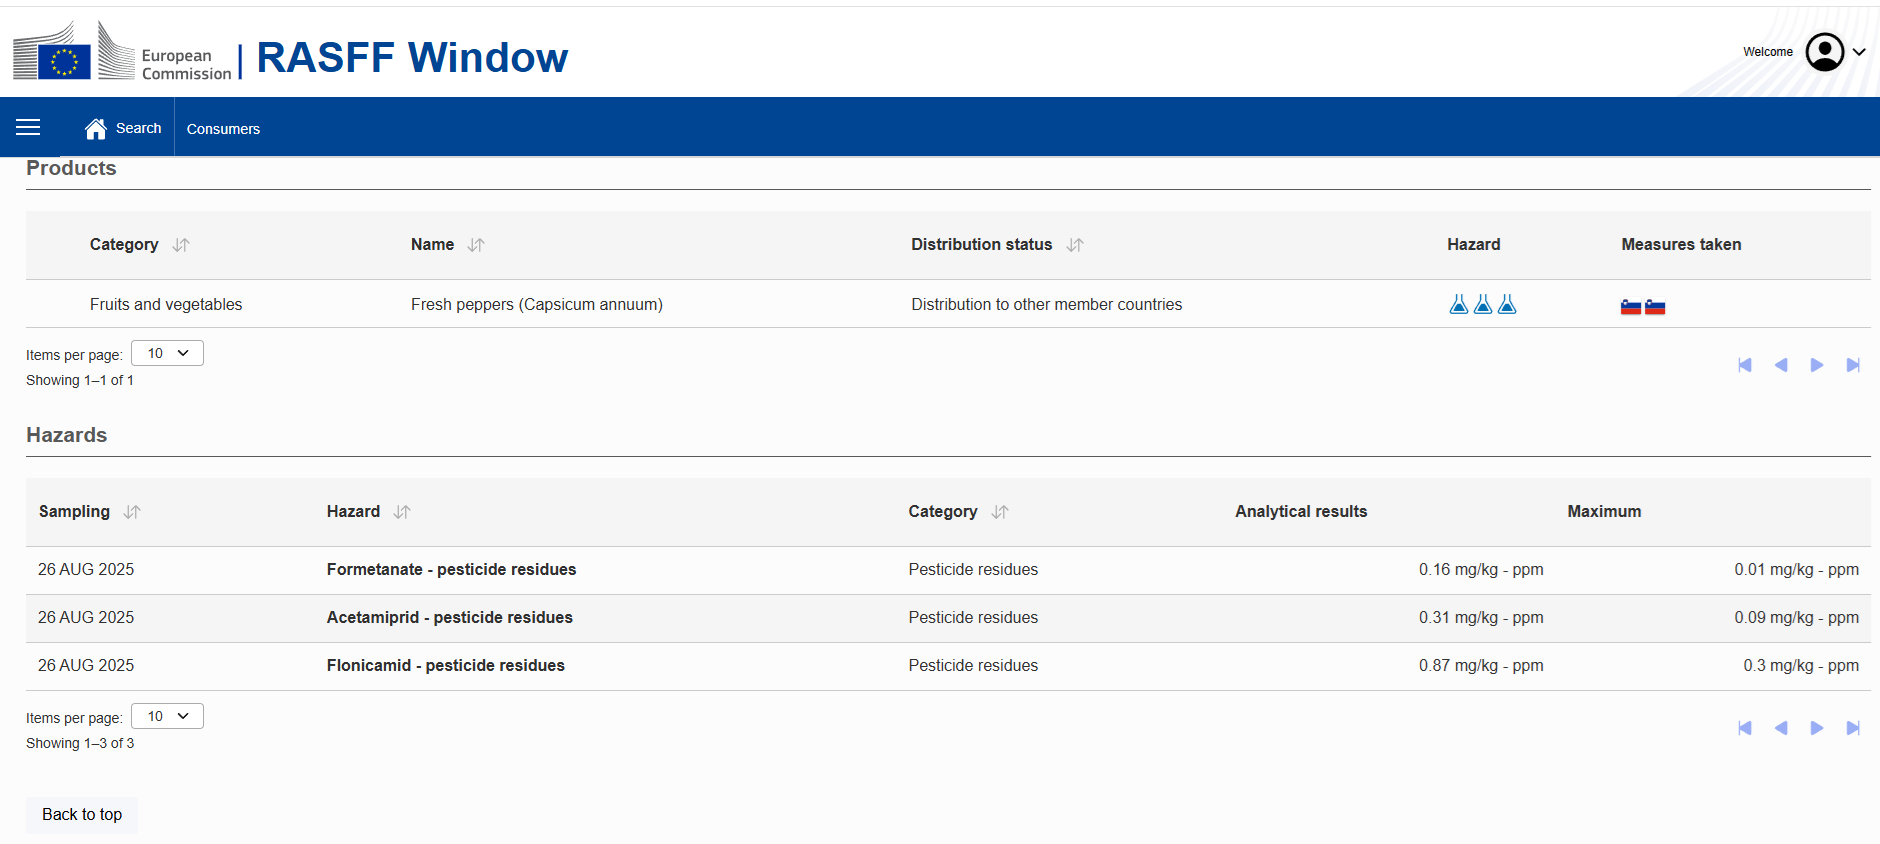Screen dimensions: 1880x844
Task: Sort hazards by Sampling date
Action: pos(132,512)
